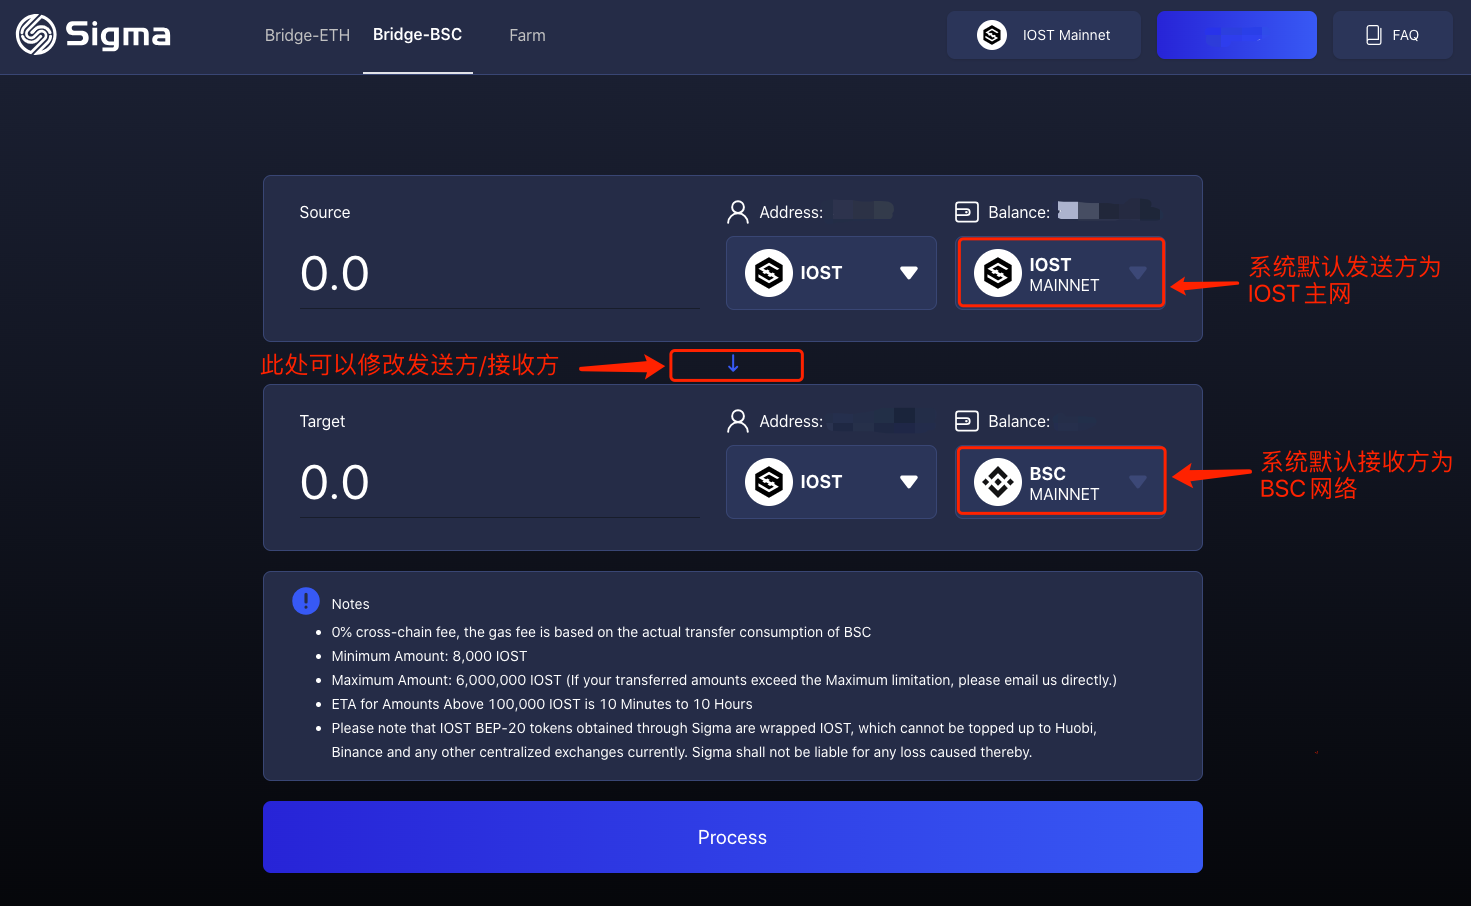1471x906 pixels.
Task: Swap source and target with arrow
Action: pos(733,364)
